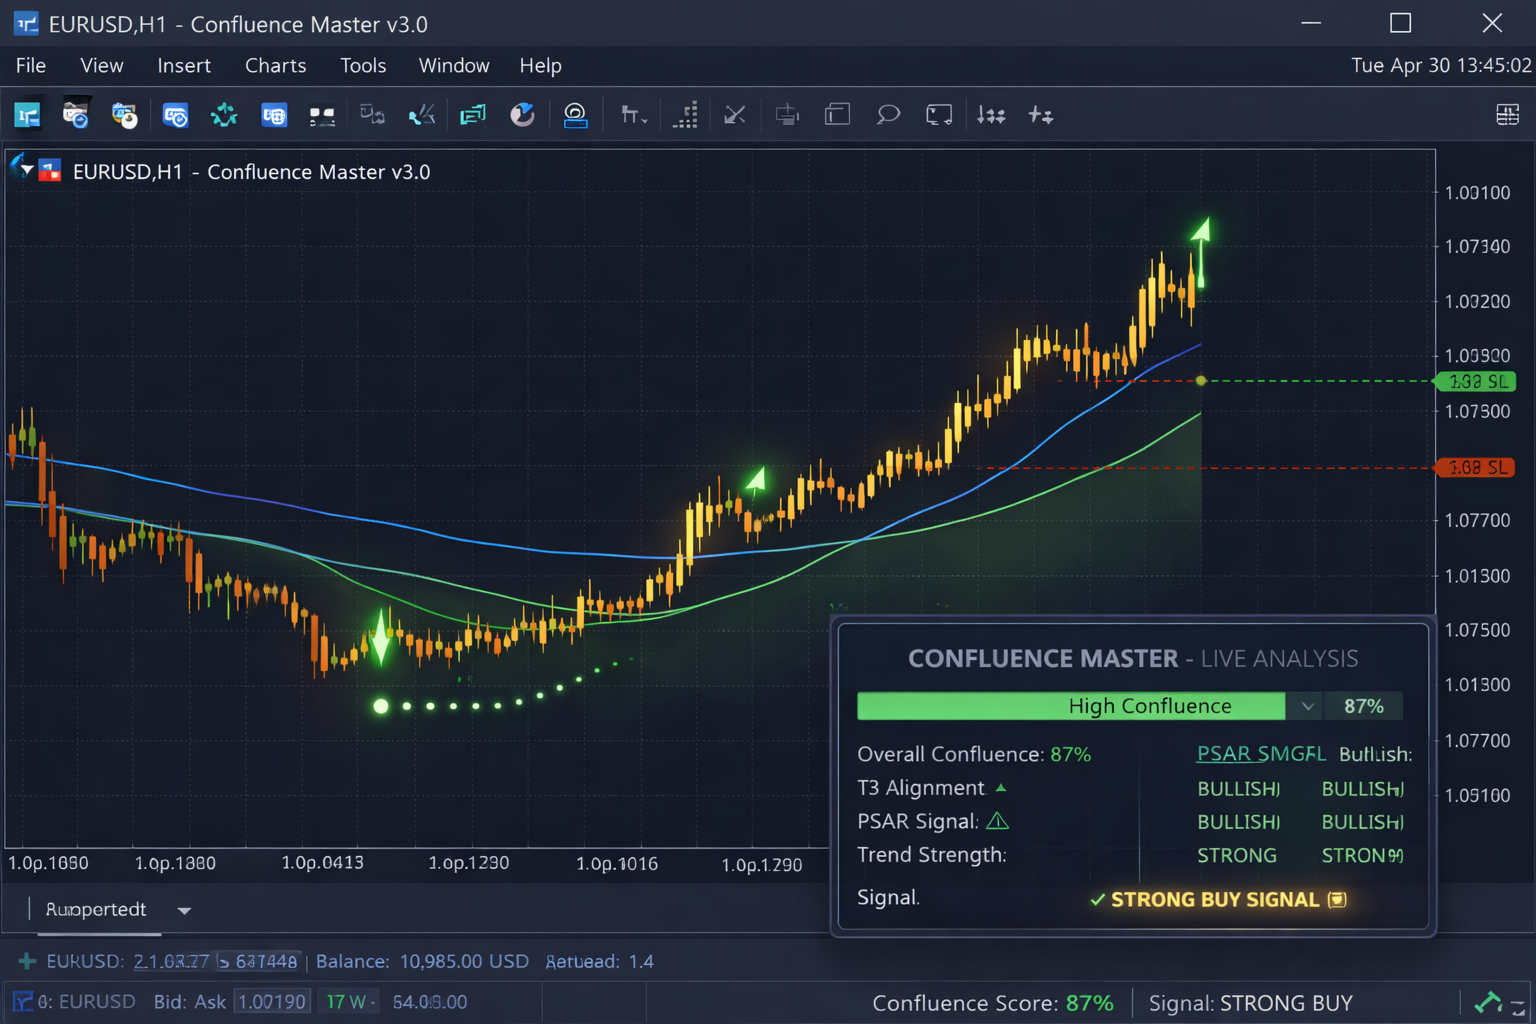Click the teal pen strokes toolbar icon
The height and width of the screenshot is (1024, 1536).
click(x=422, y=115)
